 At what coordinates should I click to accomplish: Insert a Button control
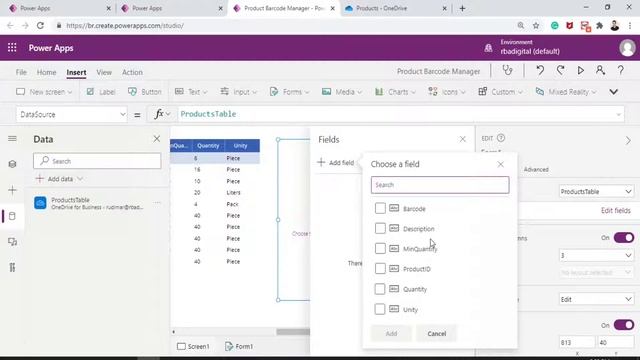pos(145,92)
